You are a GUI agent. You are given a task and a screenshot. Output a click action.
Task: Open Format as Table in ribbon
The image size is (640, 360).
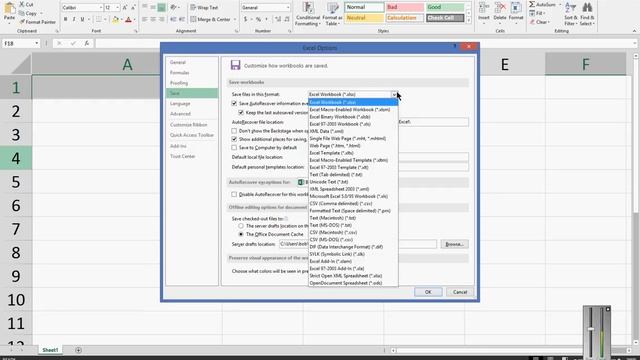click(x=332, y=14)
